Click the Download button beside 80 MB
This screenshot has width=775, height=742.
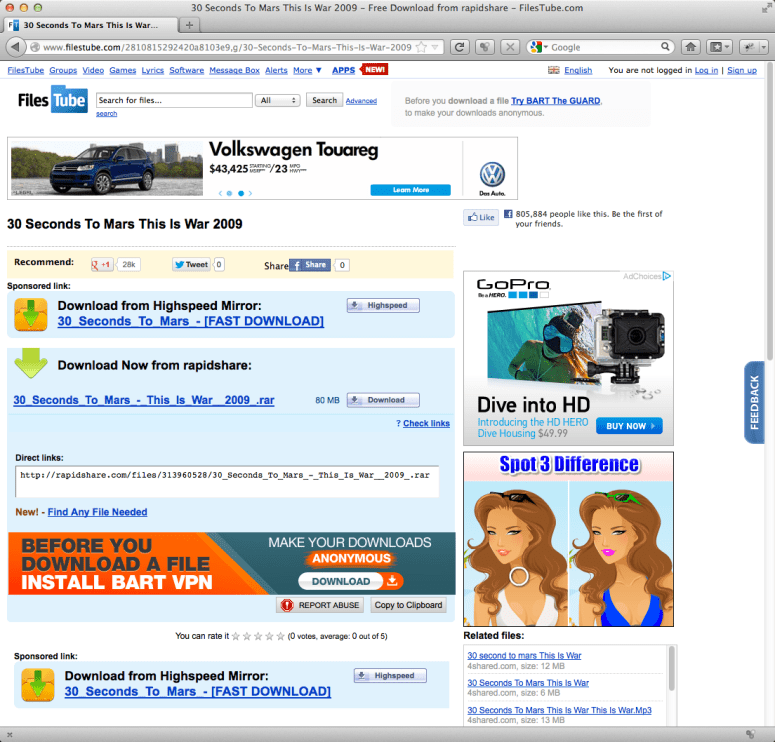pyautogui.click(x=382, y=400)
